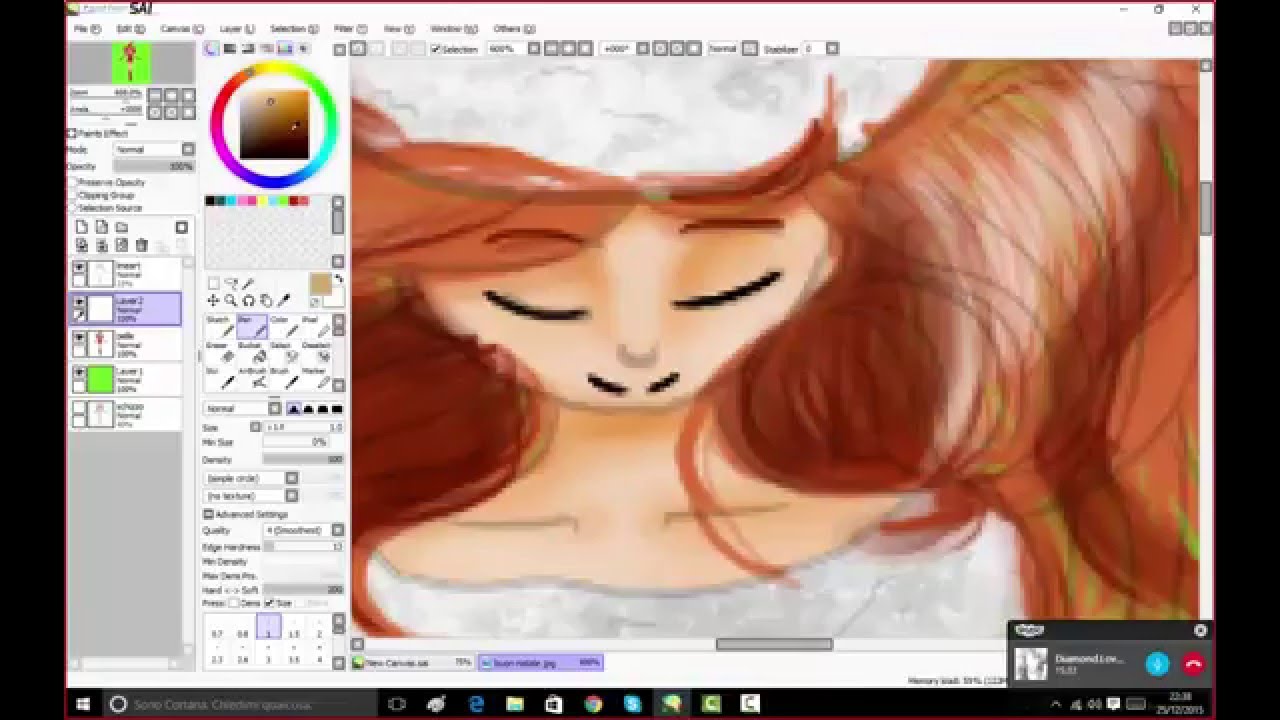Screen dimensions: 1280x720
Task: Toggle Selection Source checkbox
Action: pos(73,208)
